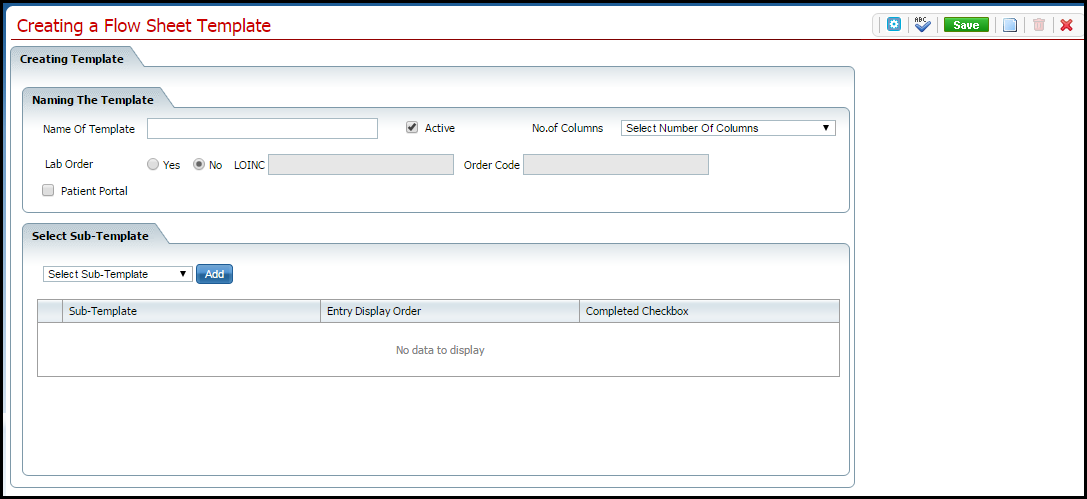This screenshot has height=499, width=1087.
Task: Enable the Patient Portal checkbox
Action: tap(48, 190)
